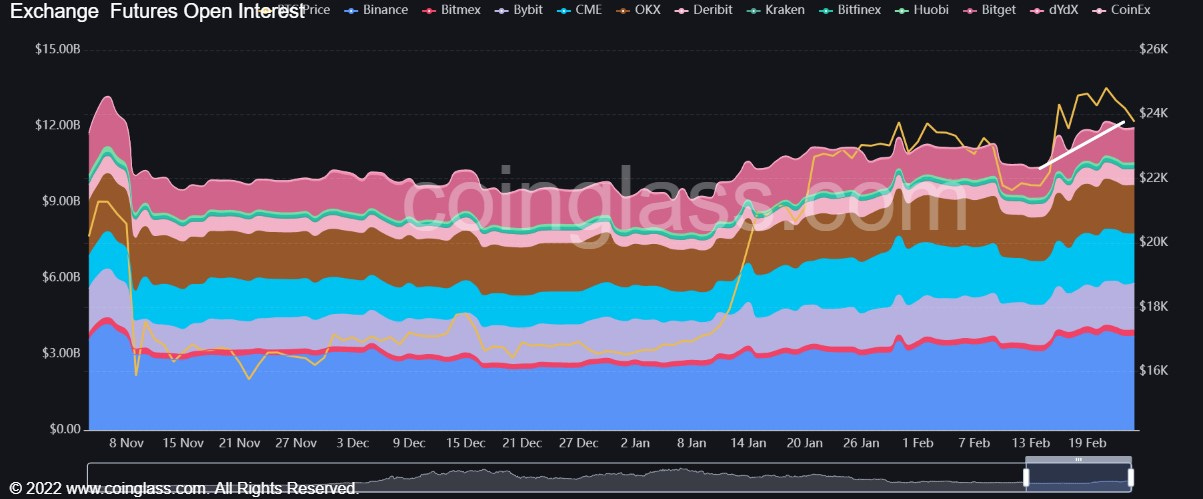Click the $18K price axis label

pos(1153,306)
